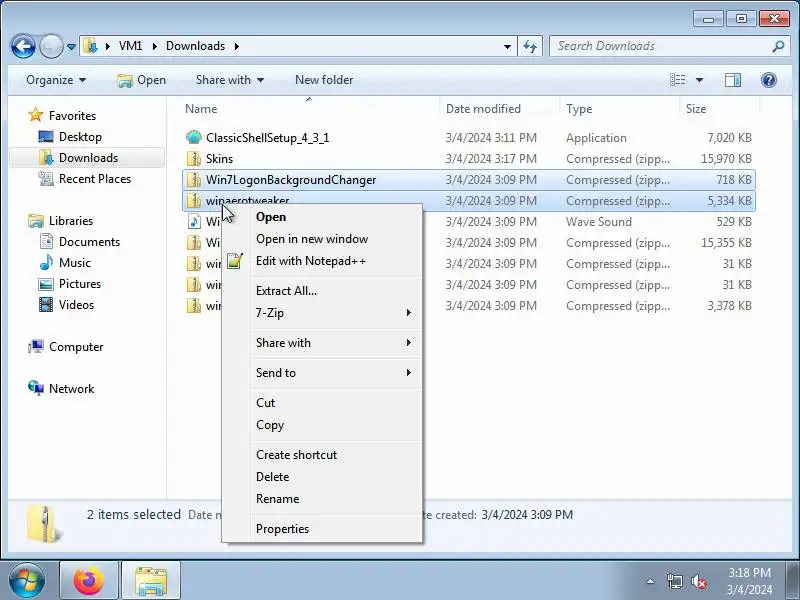
Task: Click the 5,334 KB size cell
Action: point(729,201)
